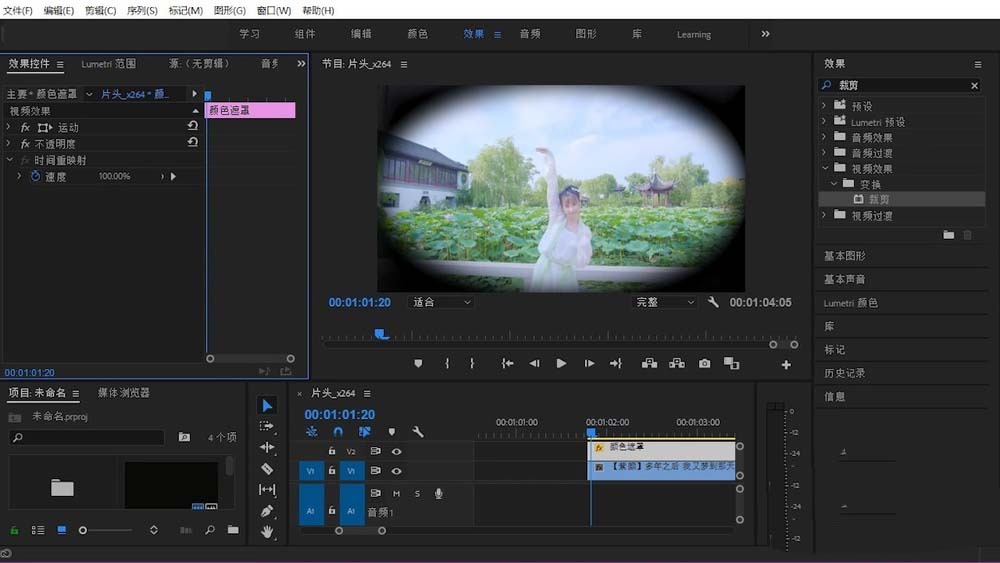Click the project thumbnail zoom slider

click(x=107, y=530)
